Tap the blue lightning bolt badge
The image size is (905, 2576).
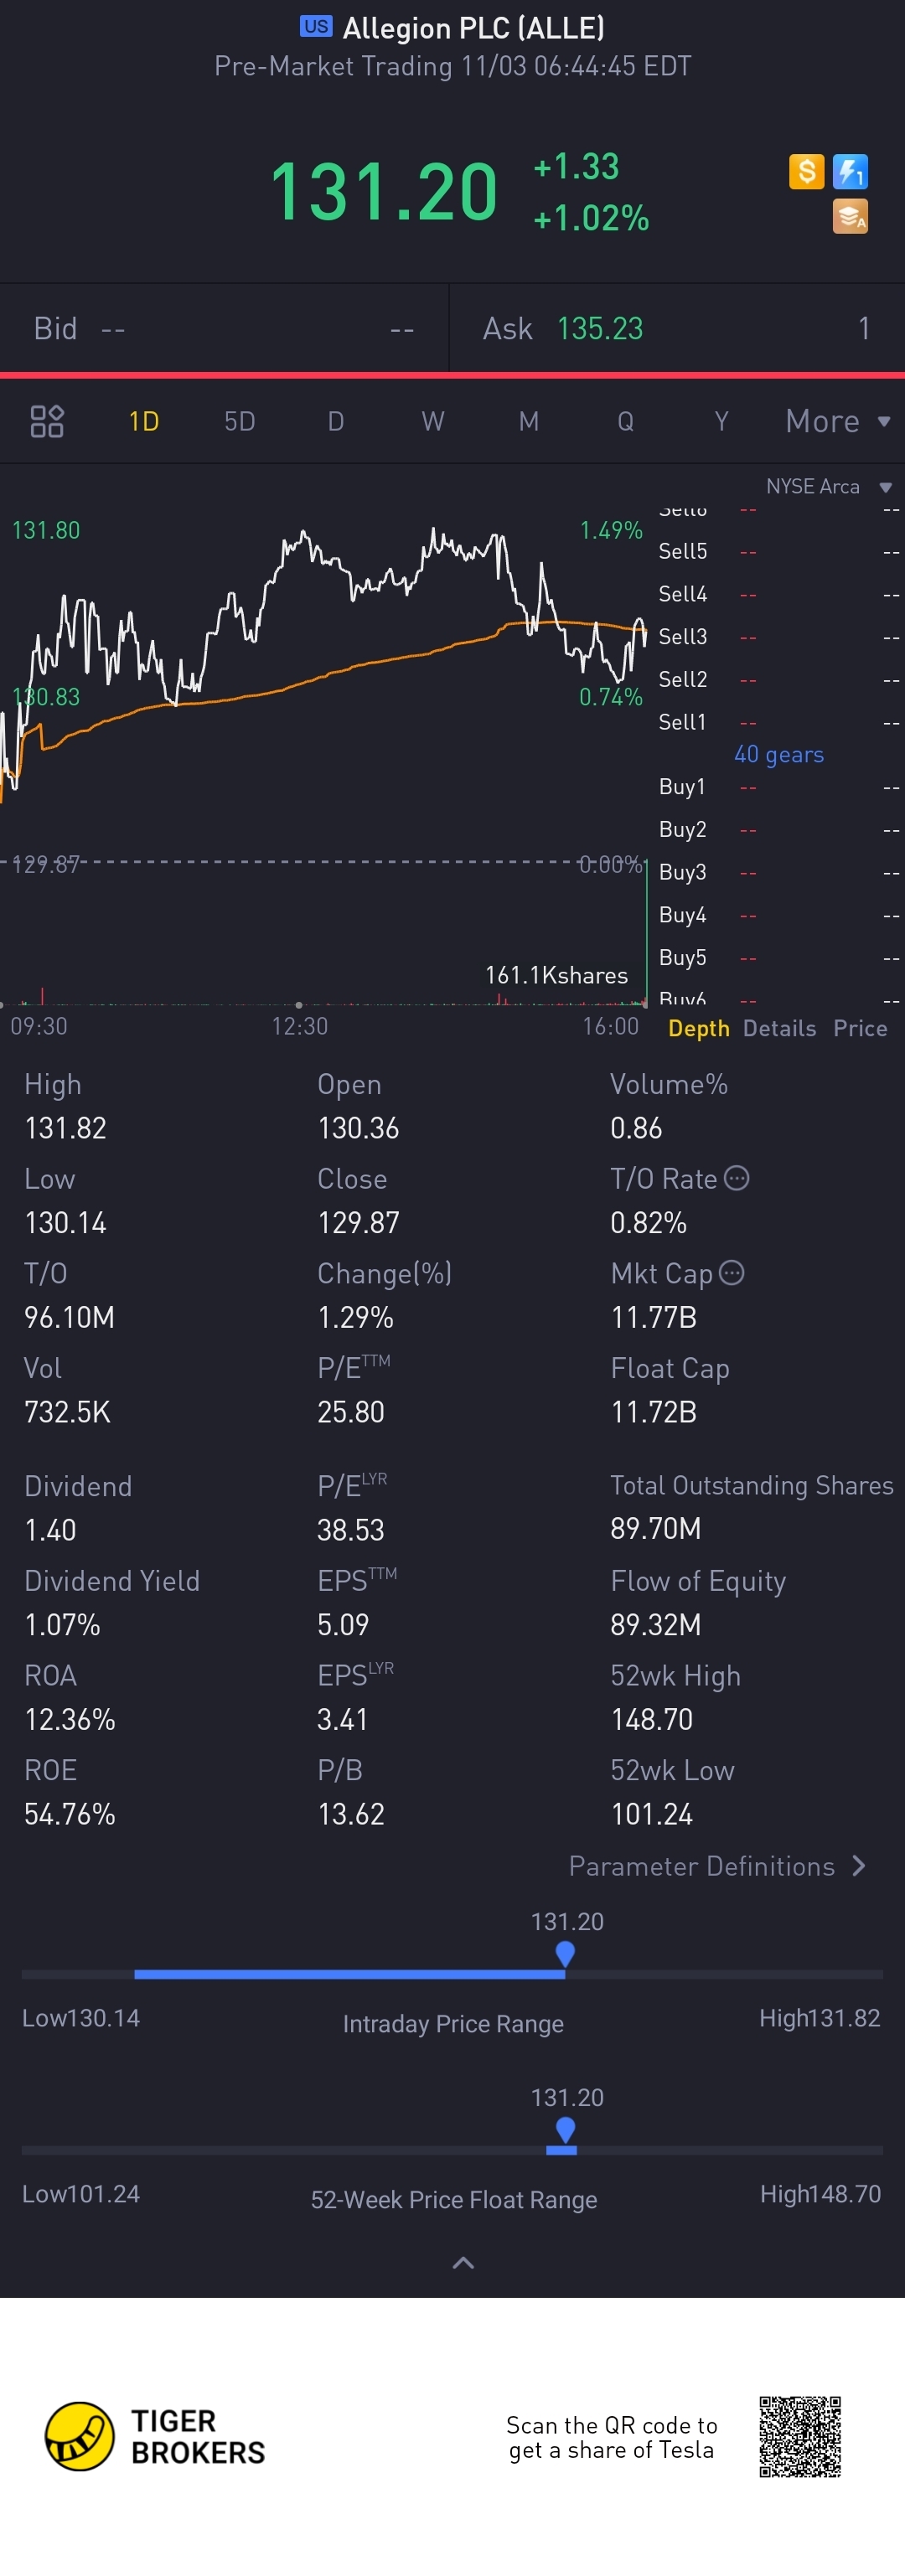click(x=850, y=171)
